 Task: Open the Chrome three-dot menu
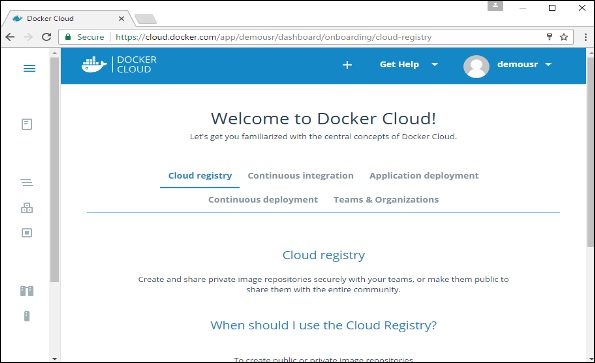[586, 37]
